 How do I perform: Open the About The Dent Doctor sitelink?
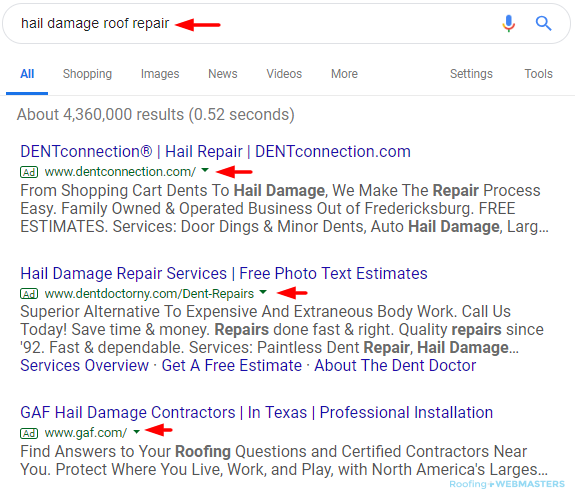tap(395, 366)
